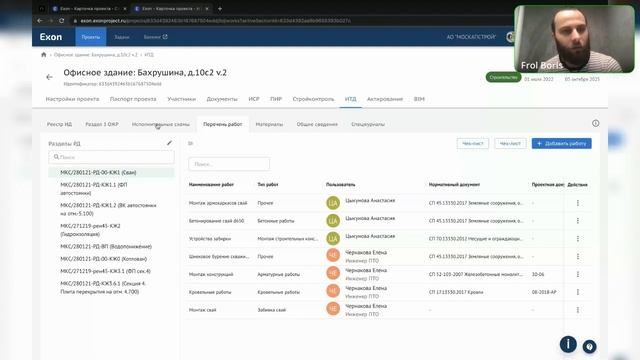Open the Реестр ИД sub-tab

[x=59, y=124]
